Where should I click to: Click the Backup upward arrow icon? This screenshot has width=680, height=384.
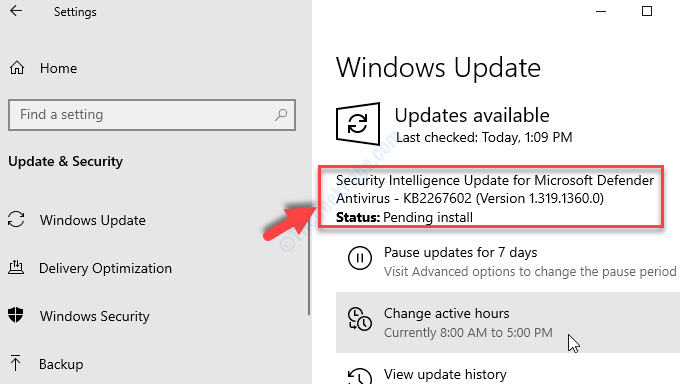(x=16, y=363)
